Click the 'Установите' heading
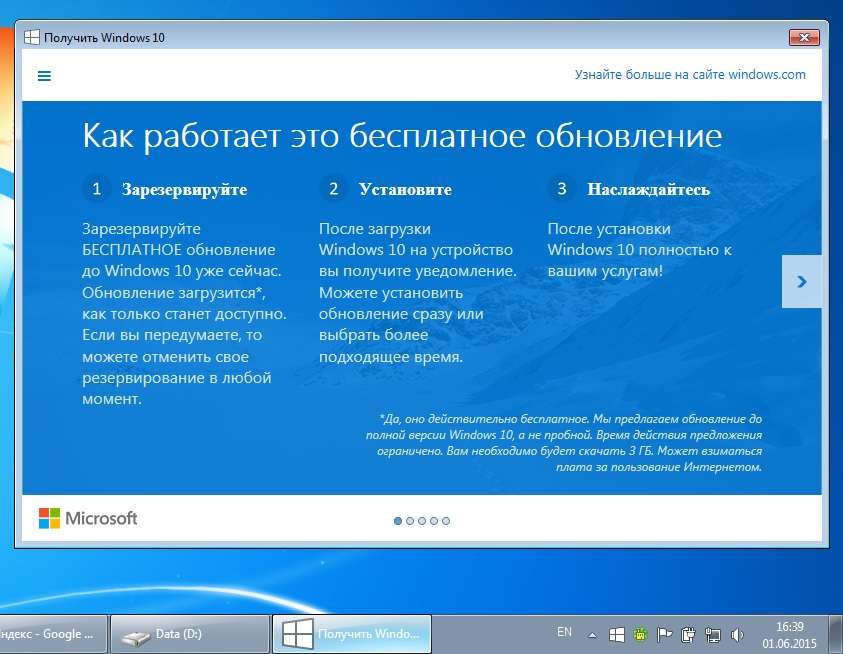Viewport: 843px width, 654px height. pyautogui.click(x=405, y=189)
